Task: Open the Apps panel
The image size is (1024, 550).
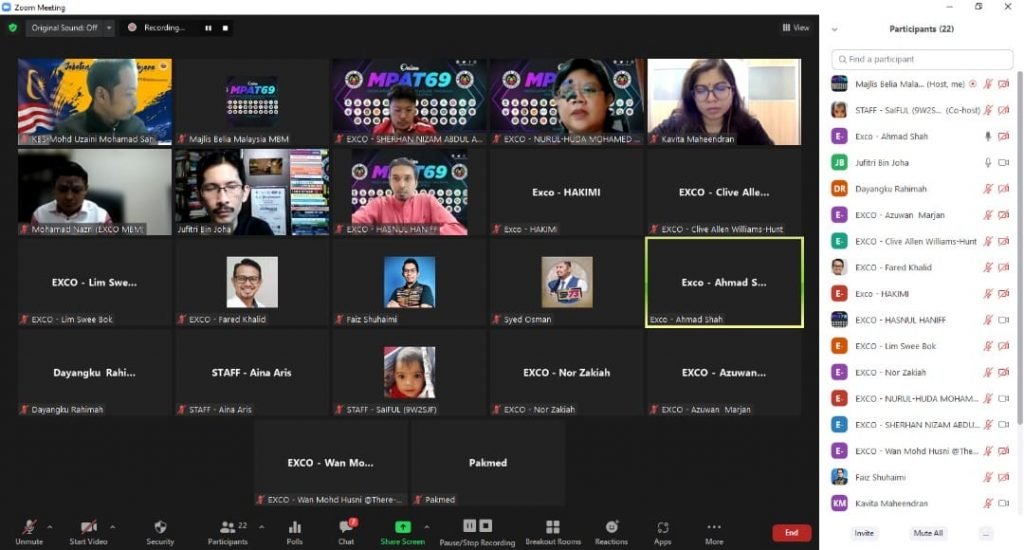Action: [662, 530]
